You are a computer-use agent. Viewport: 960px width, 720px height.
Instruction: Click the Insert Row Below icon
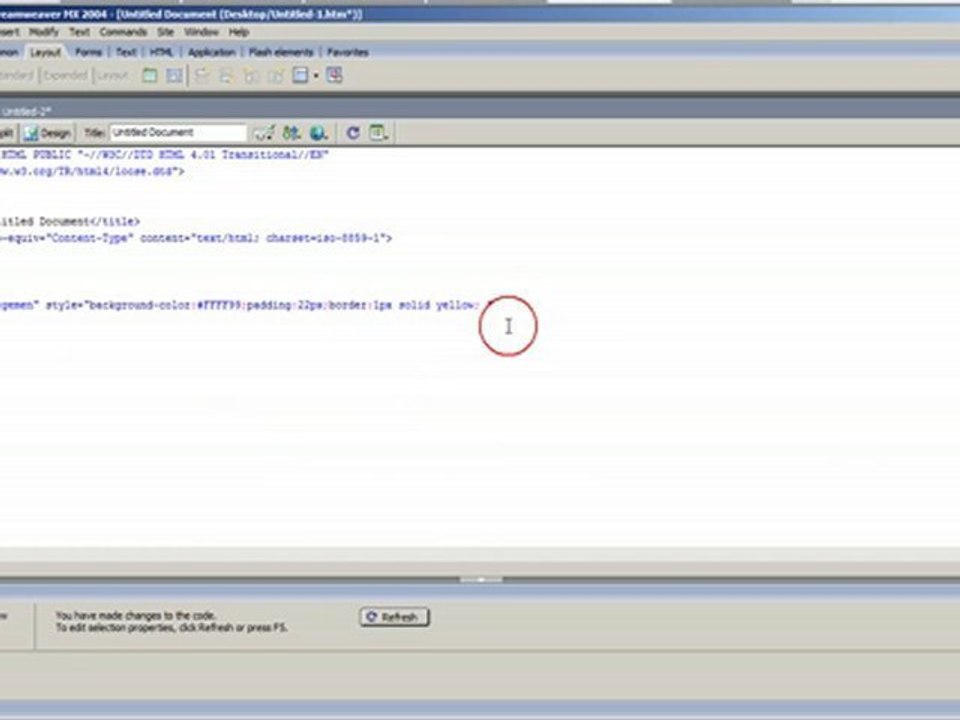226,75
